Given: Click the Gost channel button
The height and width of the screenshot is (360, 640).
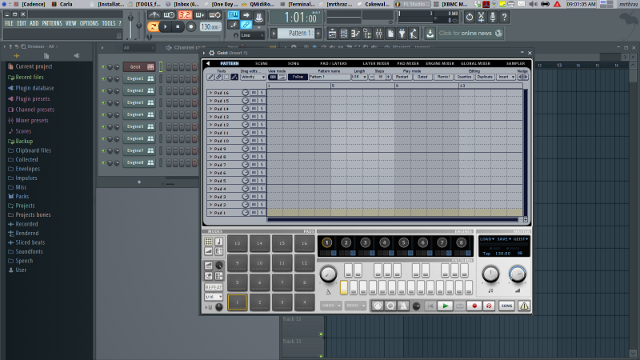Looking at the screenshot, I should click(139, 67).
